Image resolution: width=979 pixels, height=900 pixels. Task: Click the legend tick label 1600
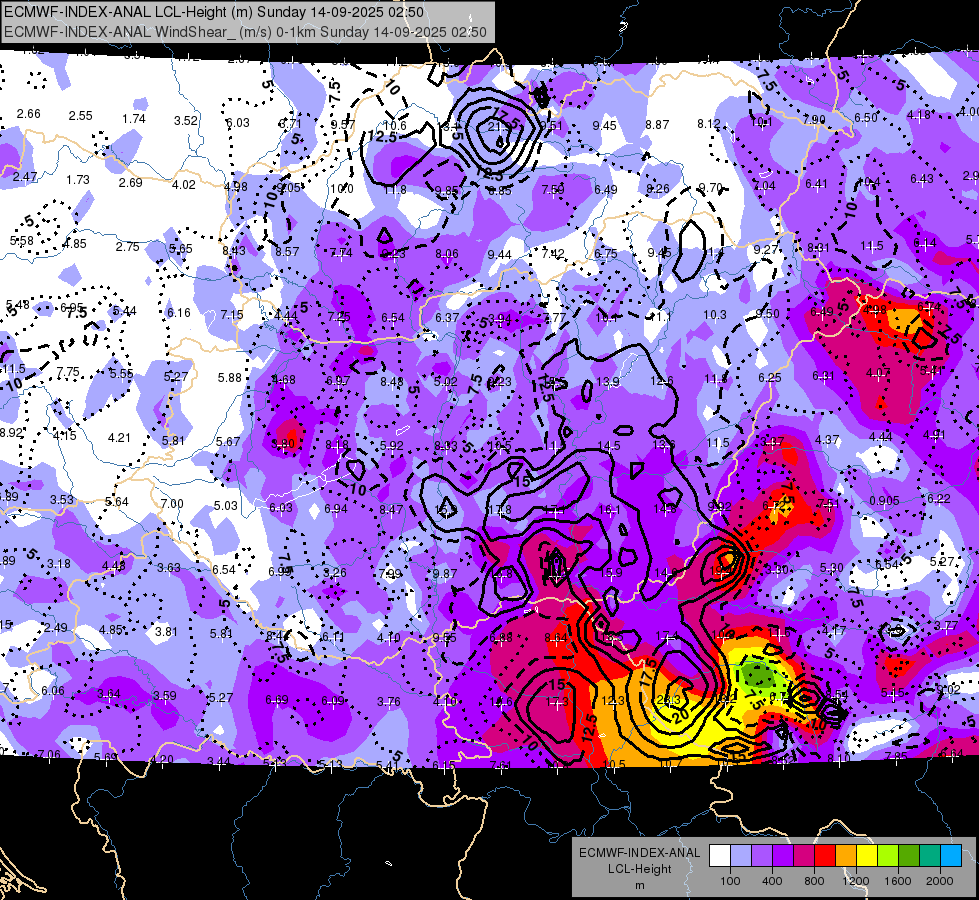pyautogui.click(x=897, y=881)
